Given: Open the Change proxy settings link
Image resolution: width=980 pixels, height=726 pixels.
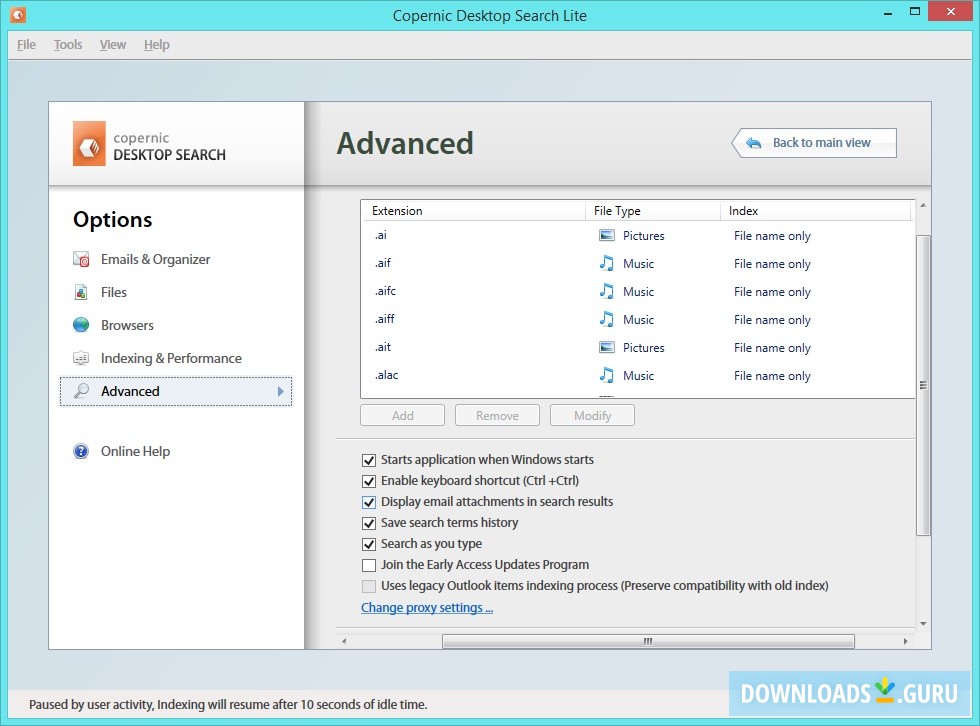Looking at the screenshot, I should coord(427,607).
